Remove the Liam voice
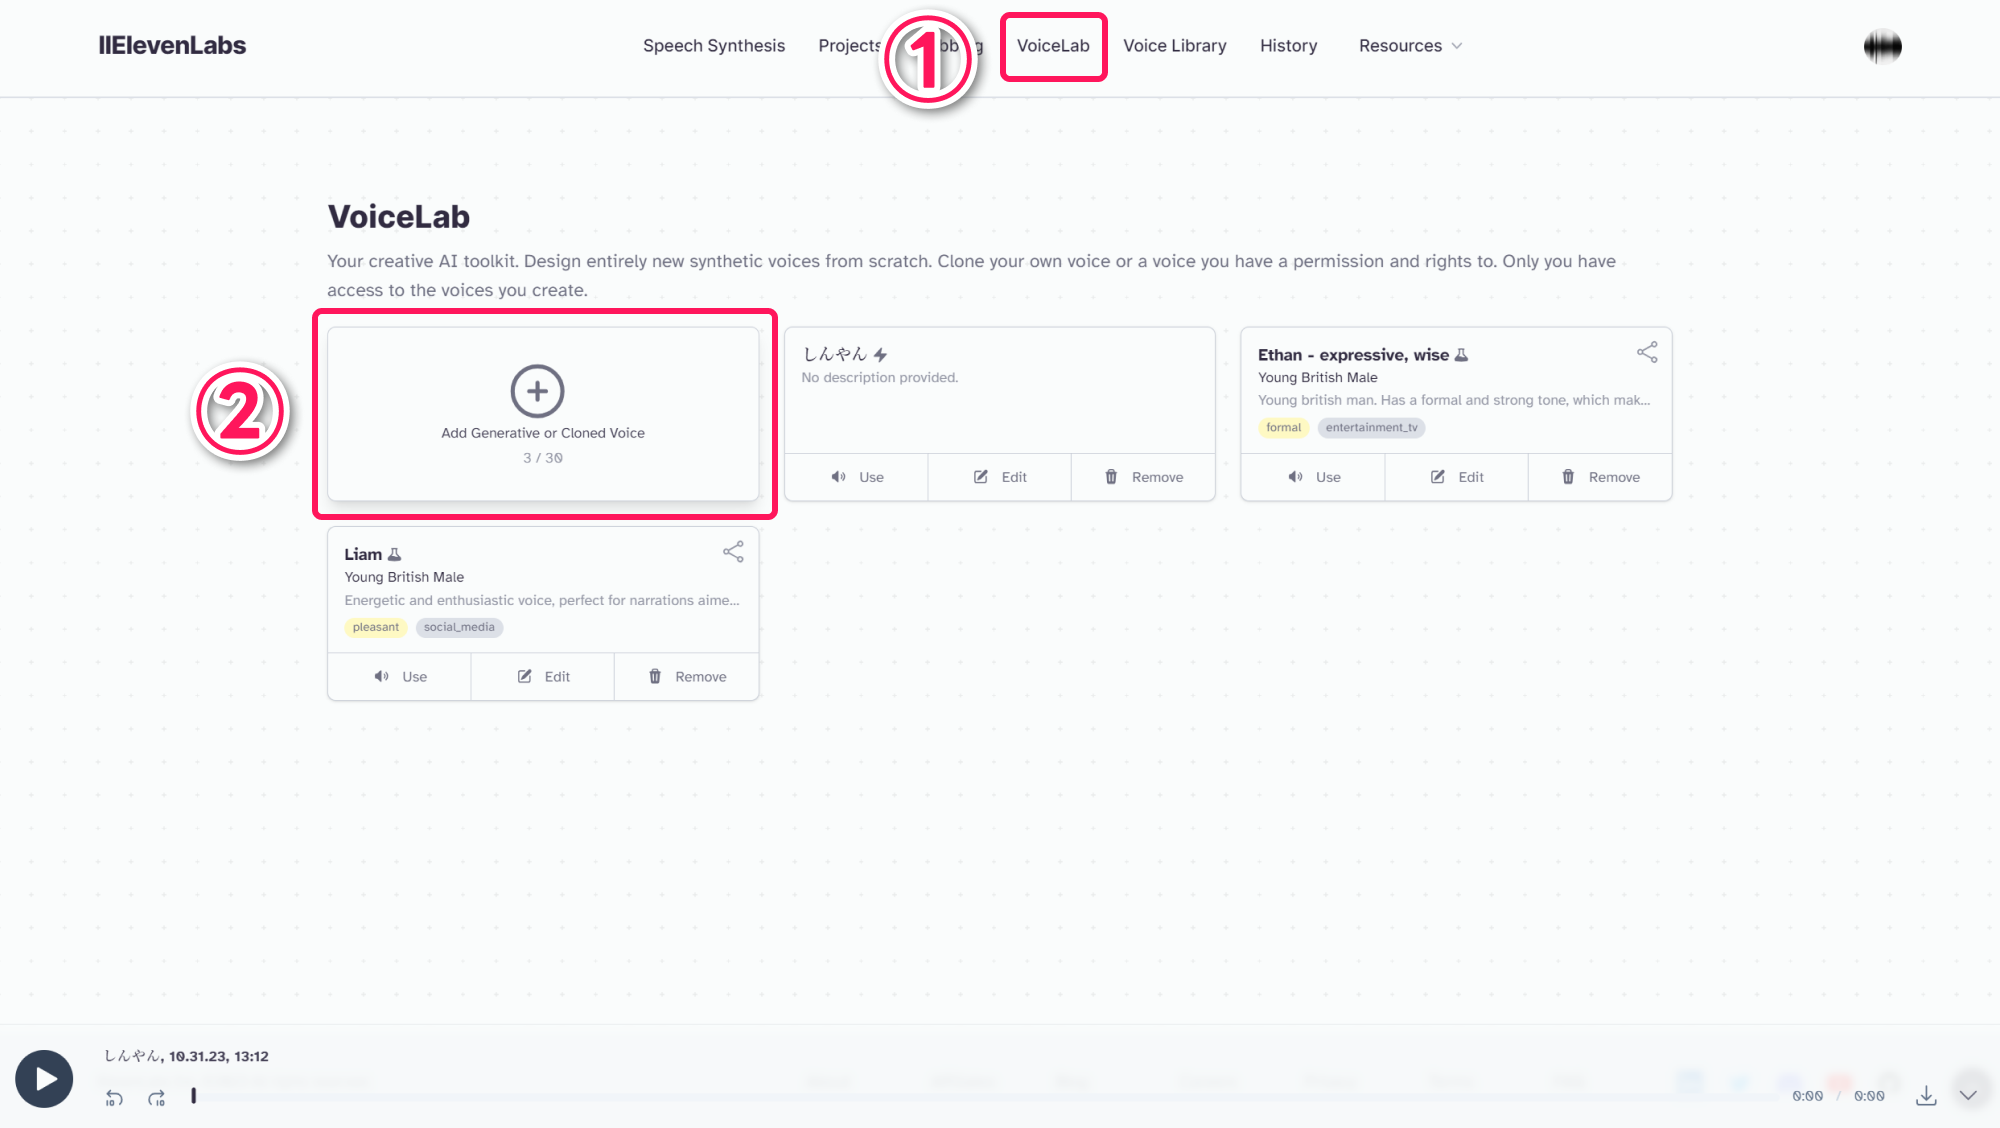Viewport: 2000px width, 1128px height. point(687,677)
